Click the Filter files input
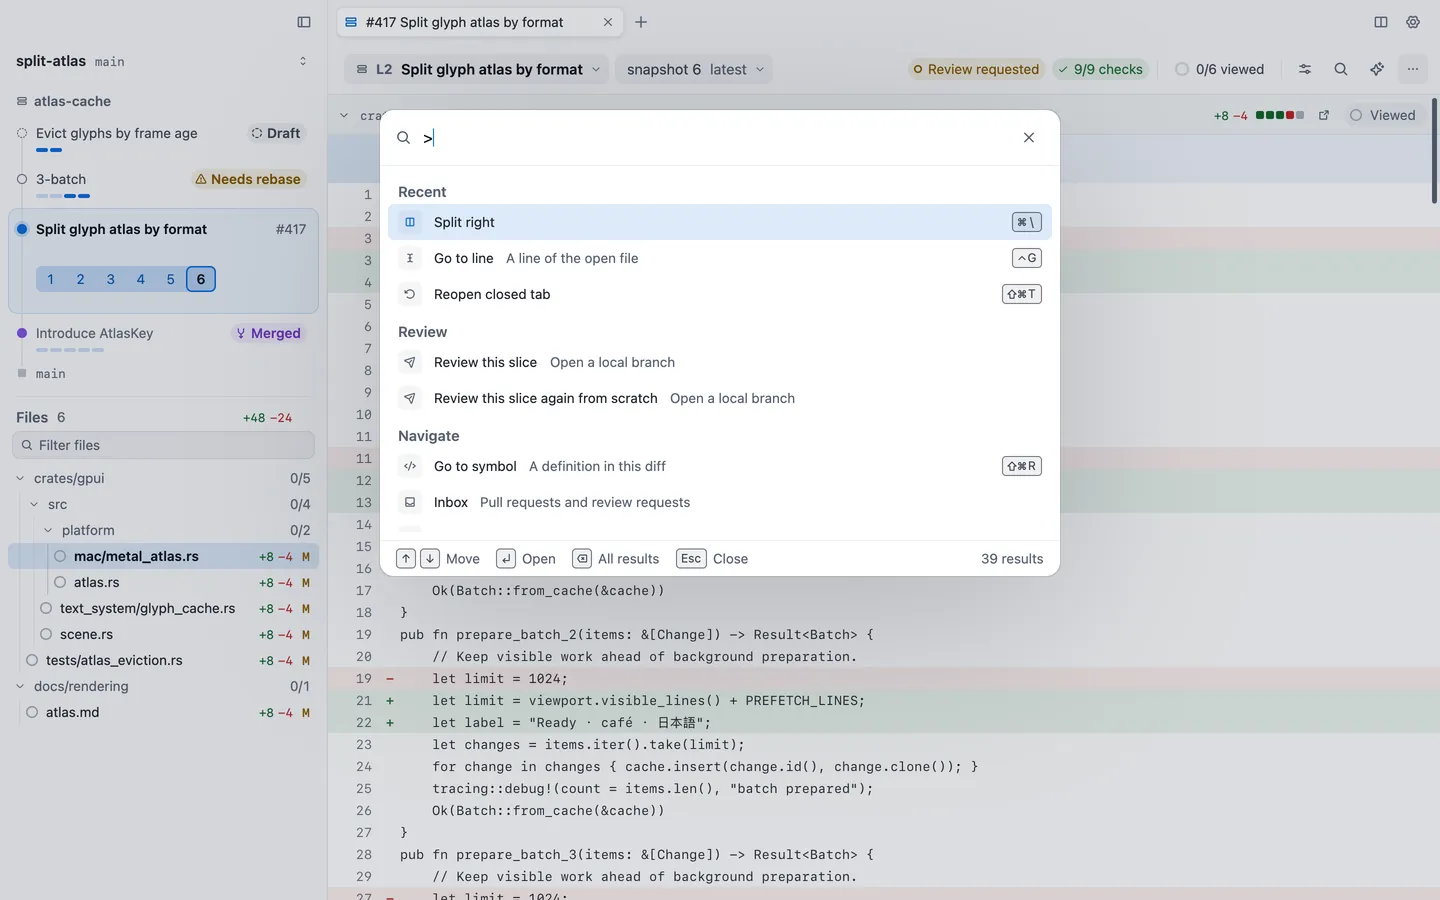Viewport: 1440px width, 900px height. (163, 445)
